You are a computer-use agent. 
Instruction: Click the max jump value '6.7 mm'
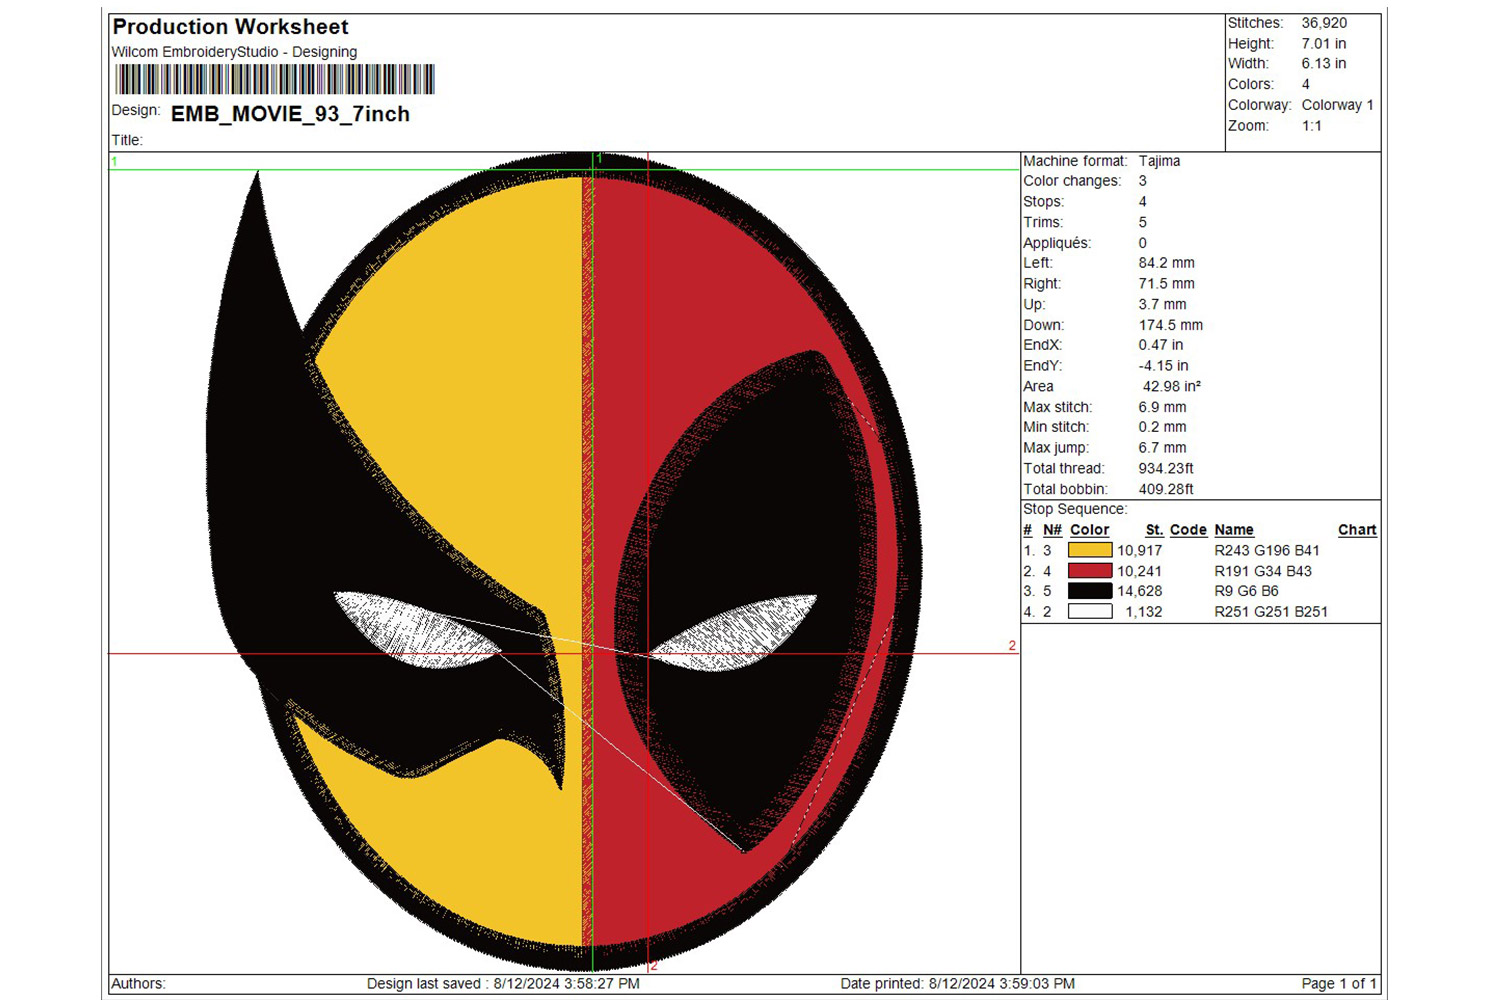[x=1162, y=448]
